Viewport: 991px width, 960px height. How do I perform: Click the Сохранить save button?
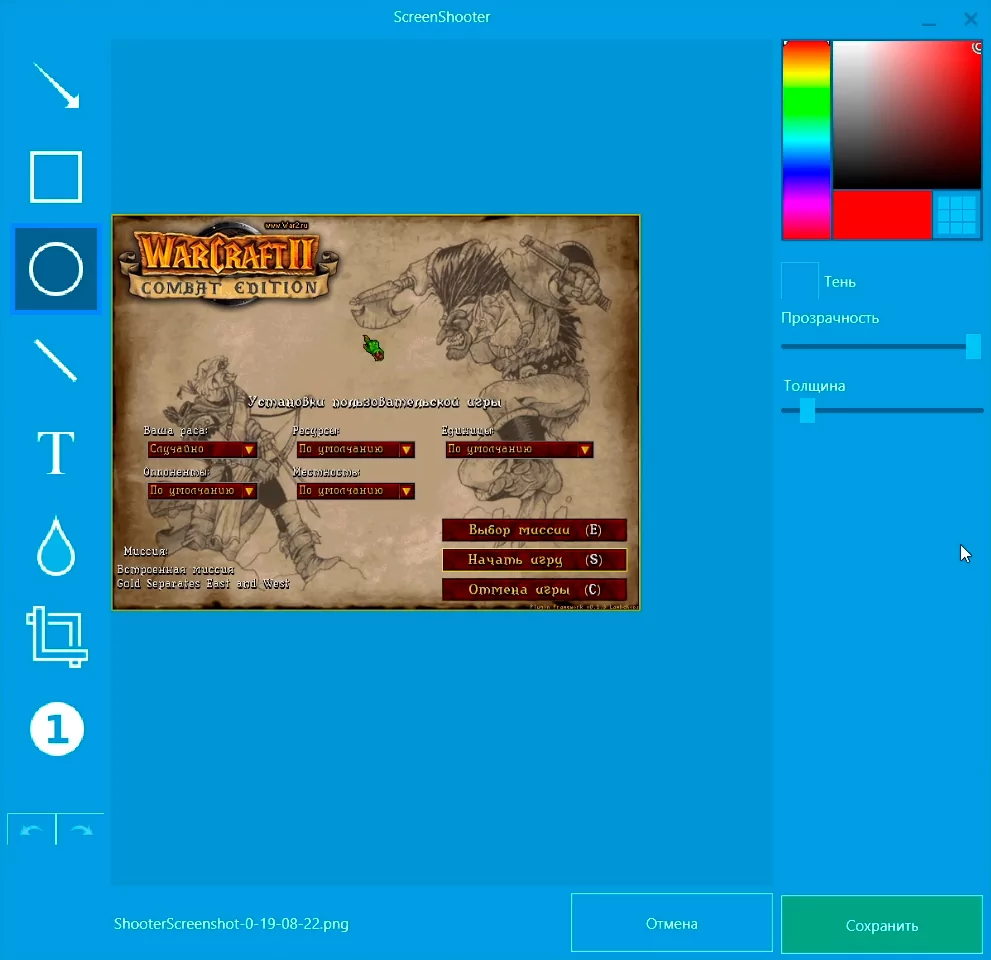click(x=882, y=925)
